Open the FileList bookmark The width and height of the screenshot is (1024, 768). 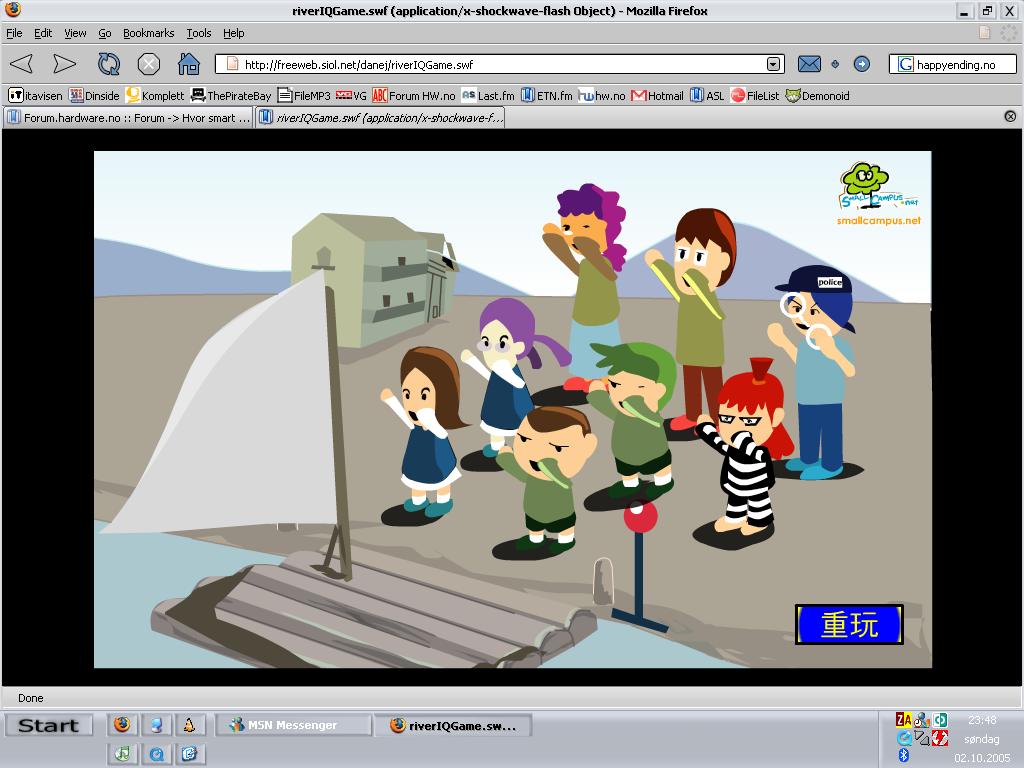[x=755, y=95]
